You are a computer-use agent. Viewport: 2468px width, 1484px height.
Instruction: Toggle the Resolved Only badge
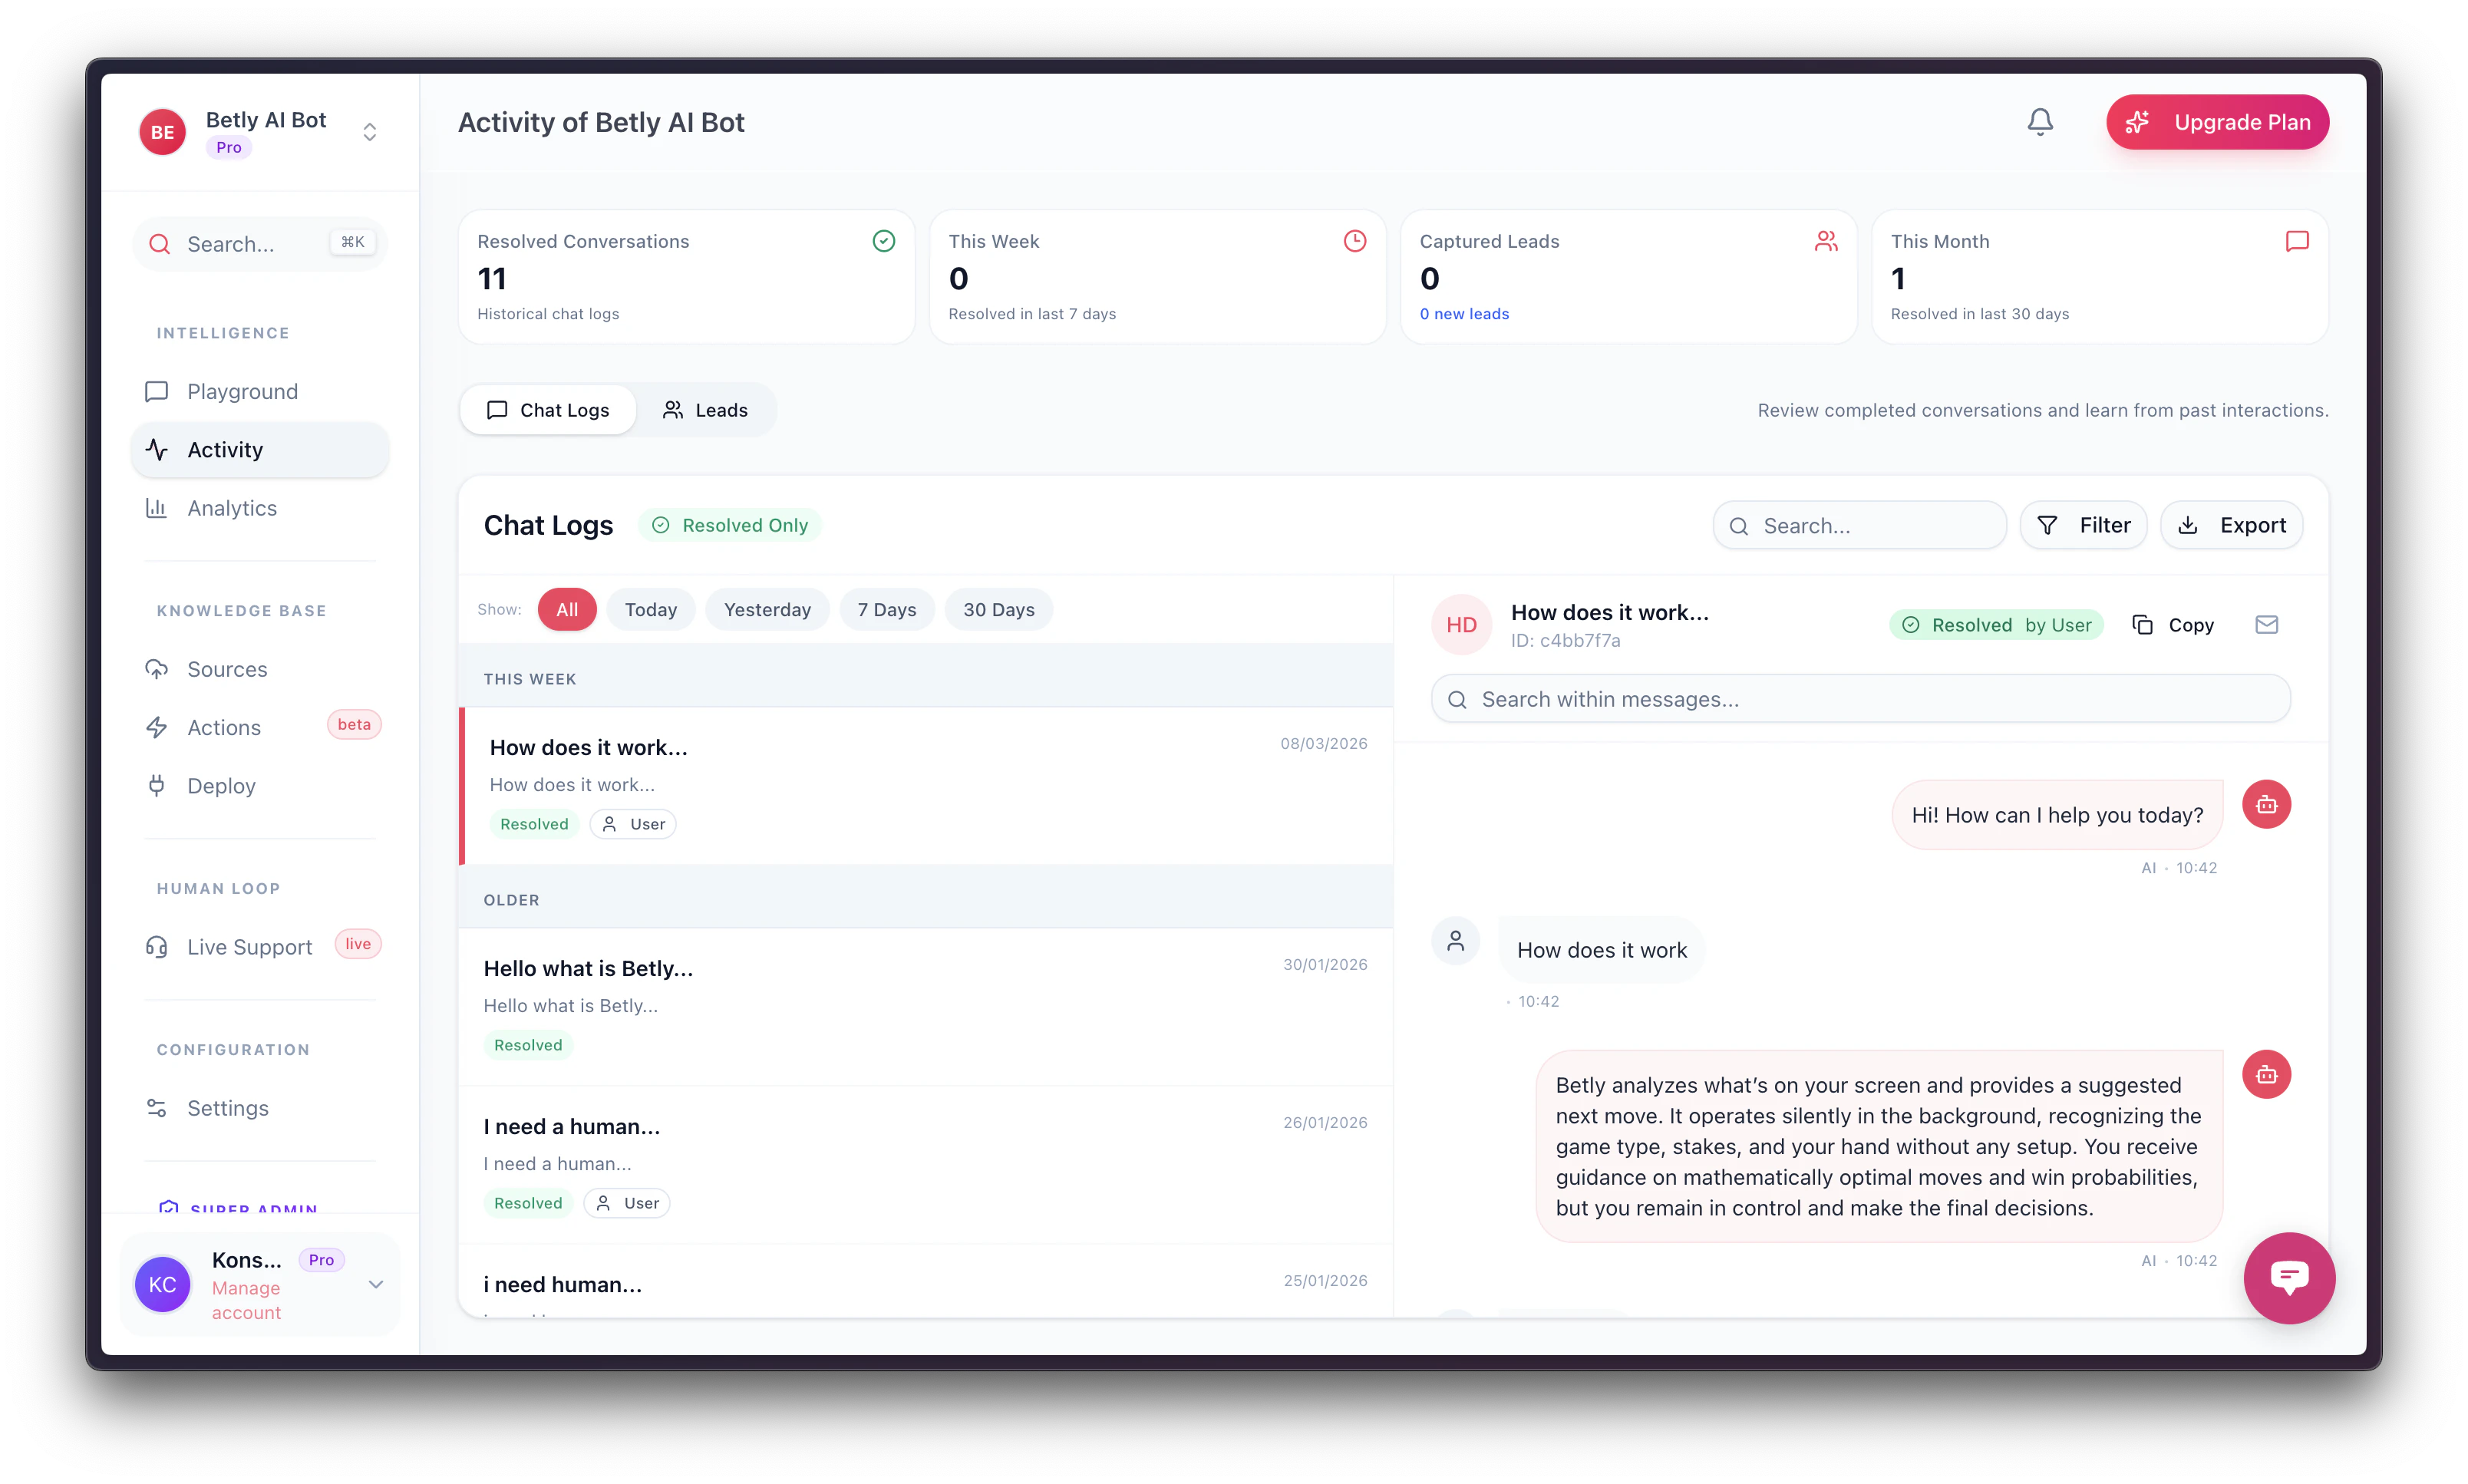coord(730,525)
